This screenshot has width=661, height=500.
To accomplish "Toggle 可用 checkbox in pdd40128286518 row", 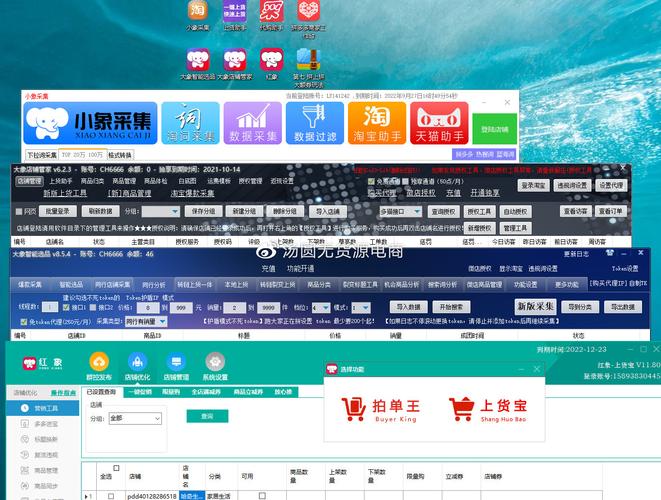I will [262, 496].
